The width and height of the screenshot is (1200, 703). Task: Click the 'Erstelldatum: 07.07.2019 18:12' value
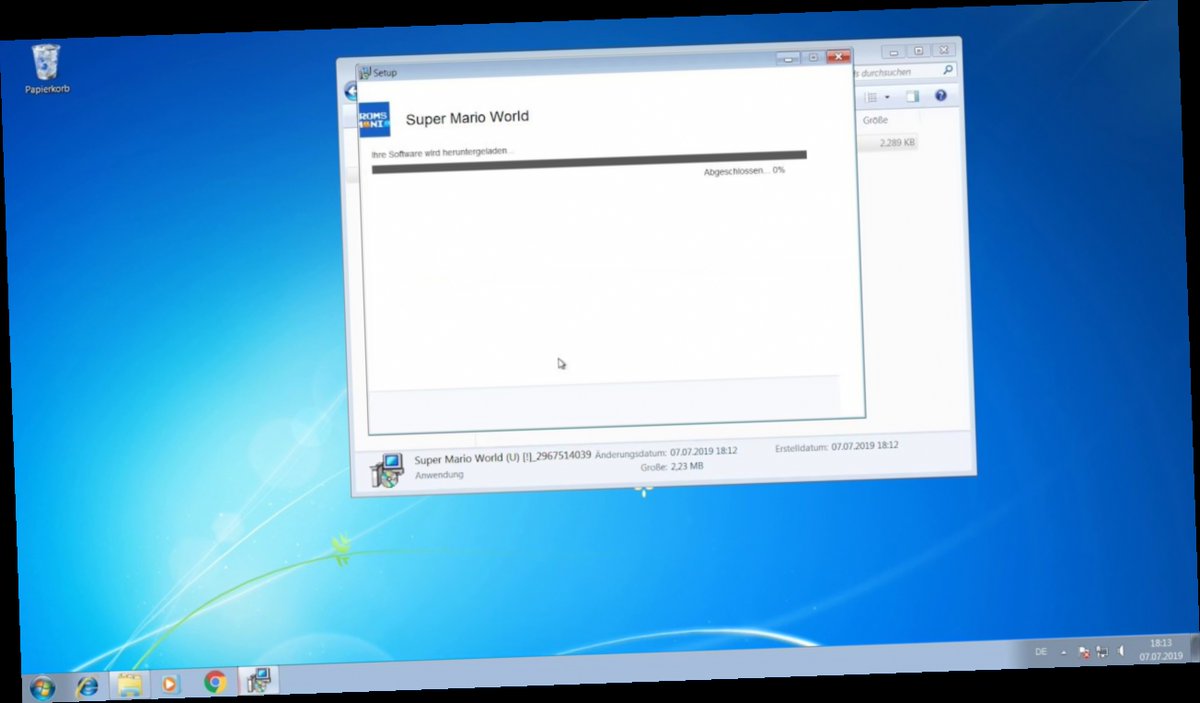pyautogui.click(x=836, y=446)
